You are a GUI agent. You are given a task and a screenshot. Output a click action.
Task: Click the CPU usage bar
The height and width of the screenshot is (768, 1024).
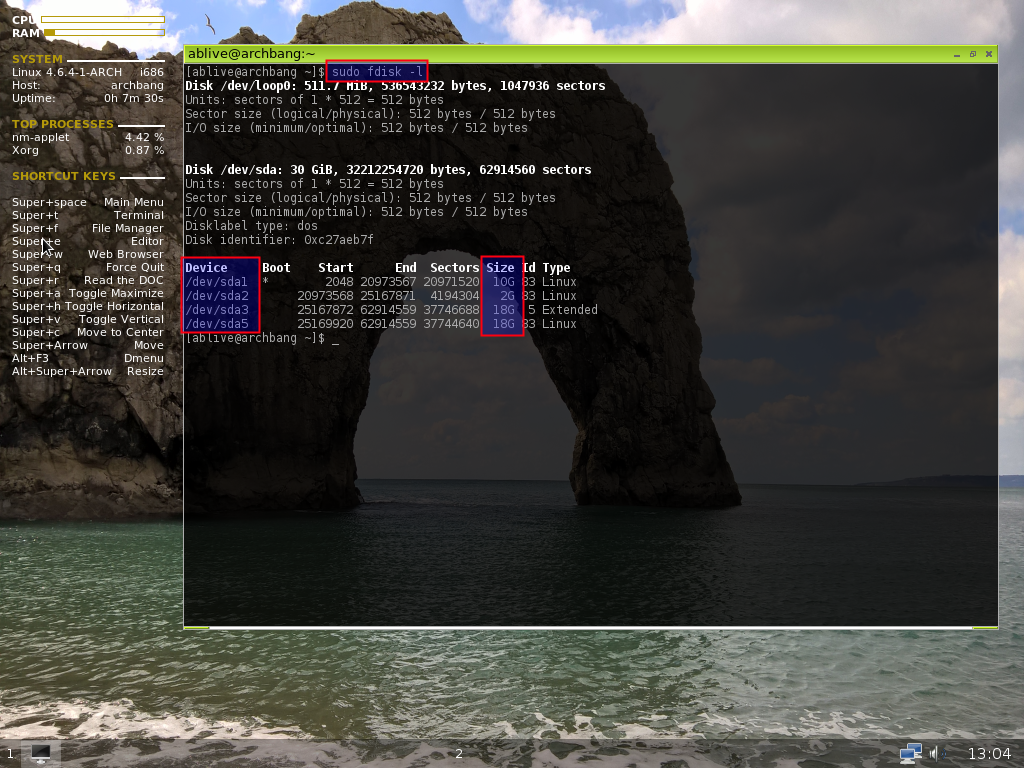[x=103, y=20]
